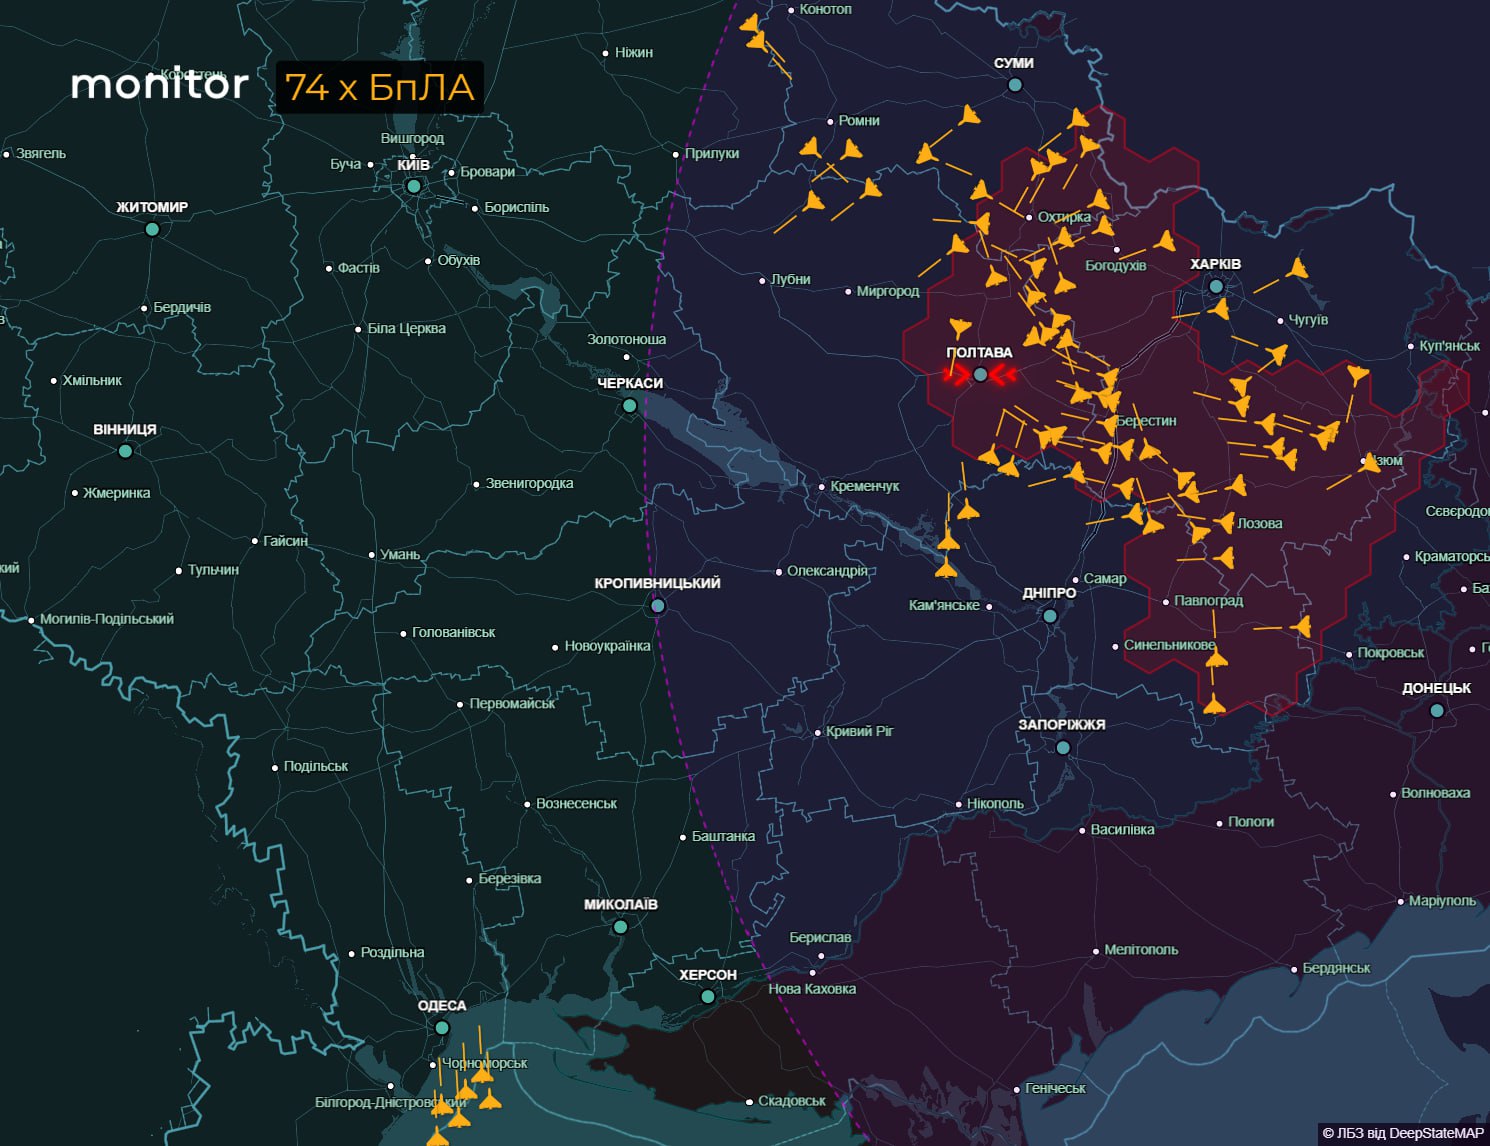Select the drone icon directly above Кам'янське label
This screenshot has height=1146, width=1490.
click(x=945, y=570)
